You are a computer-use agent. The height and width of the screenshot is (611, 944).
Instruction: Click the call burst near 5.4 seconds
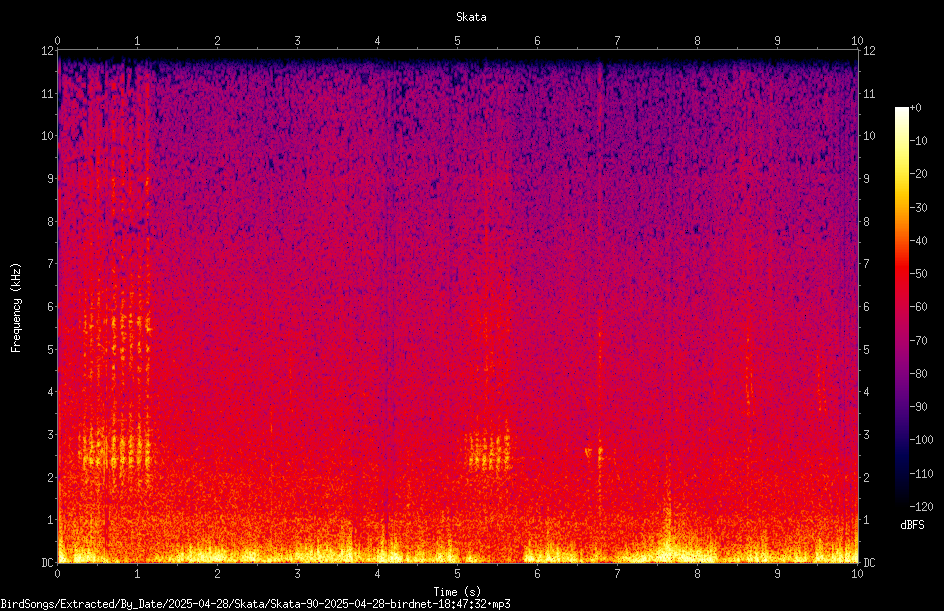click(489, 450)
